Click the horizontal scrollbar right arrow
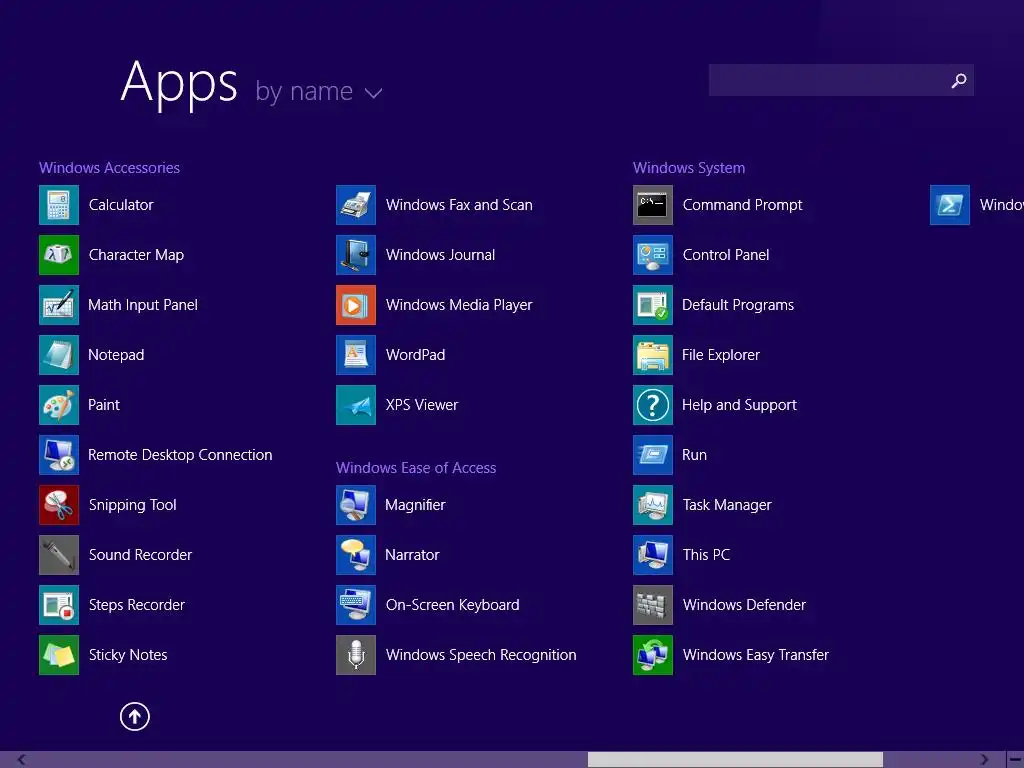Viewport: 1024px width, 768px height. click(x=984, y=760)
